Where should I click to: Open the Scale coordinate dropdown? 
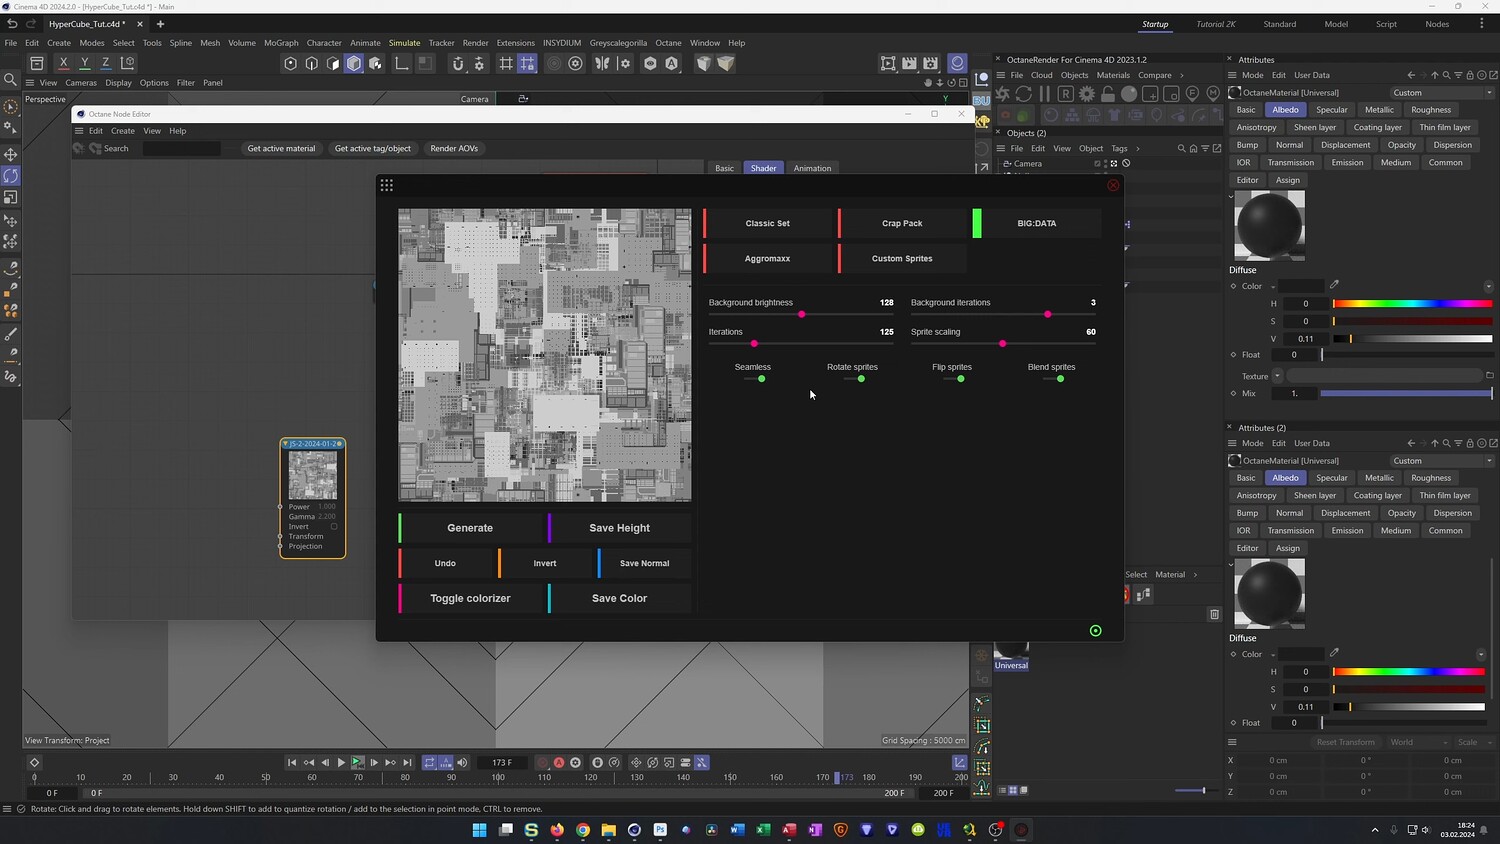(x=1474, y=742)
